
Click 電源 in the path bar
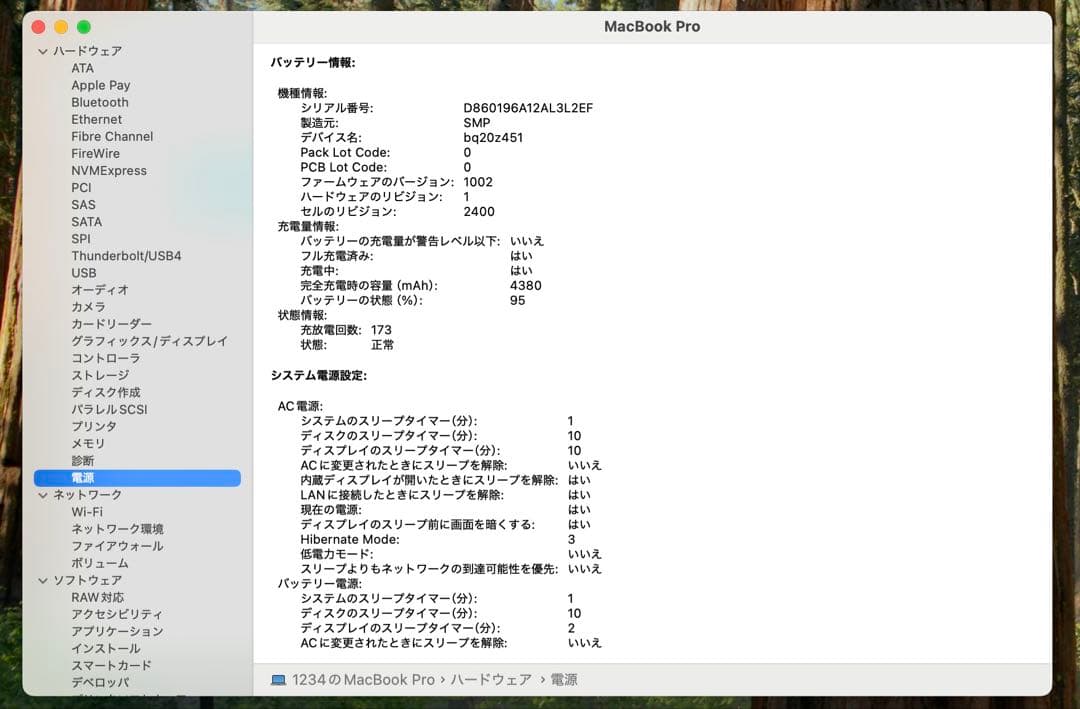tap(564, 680)
